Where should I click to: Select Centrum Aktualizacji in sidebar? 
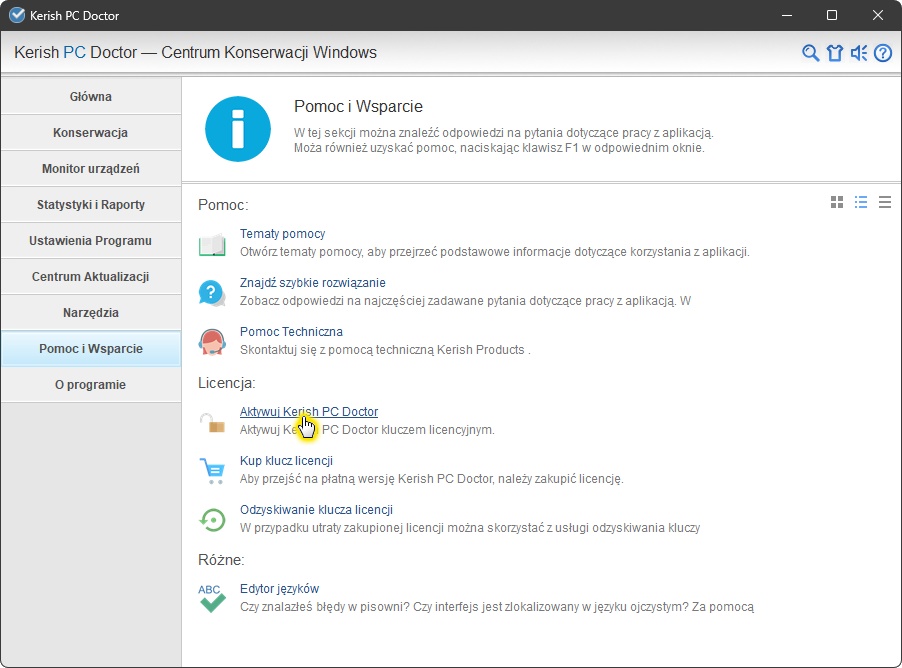[91, 277]
